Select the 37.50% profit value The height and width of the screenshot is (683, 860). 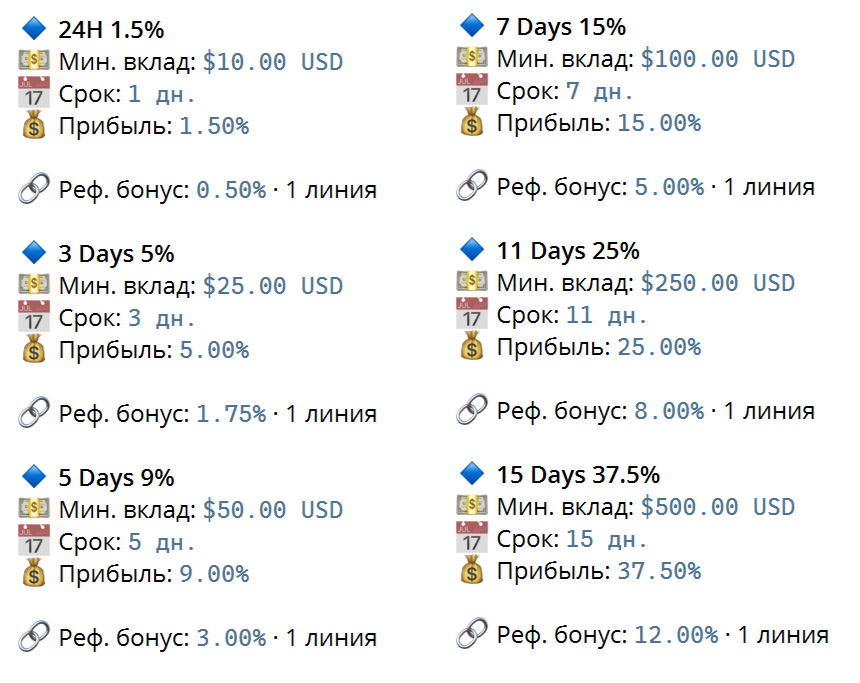click(x=659, y=571)
